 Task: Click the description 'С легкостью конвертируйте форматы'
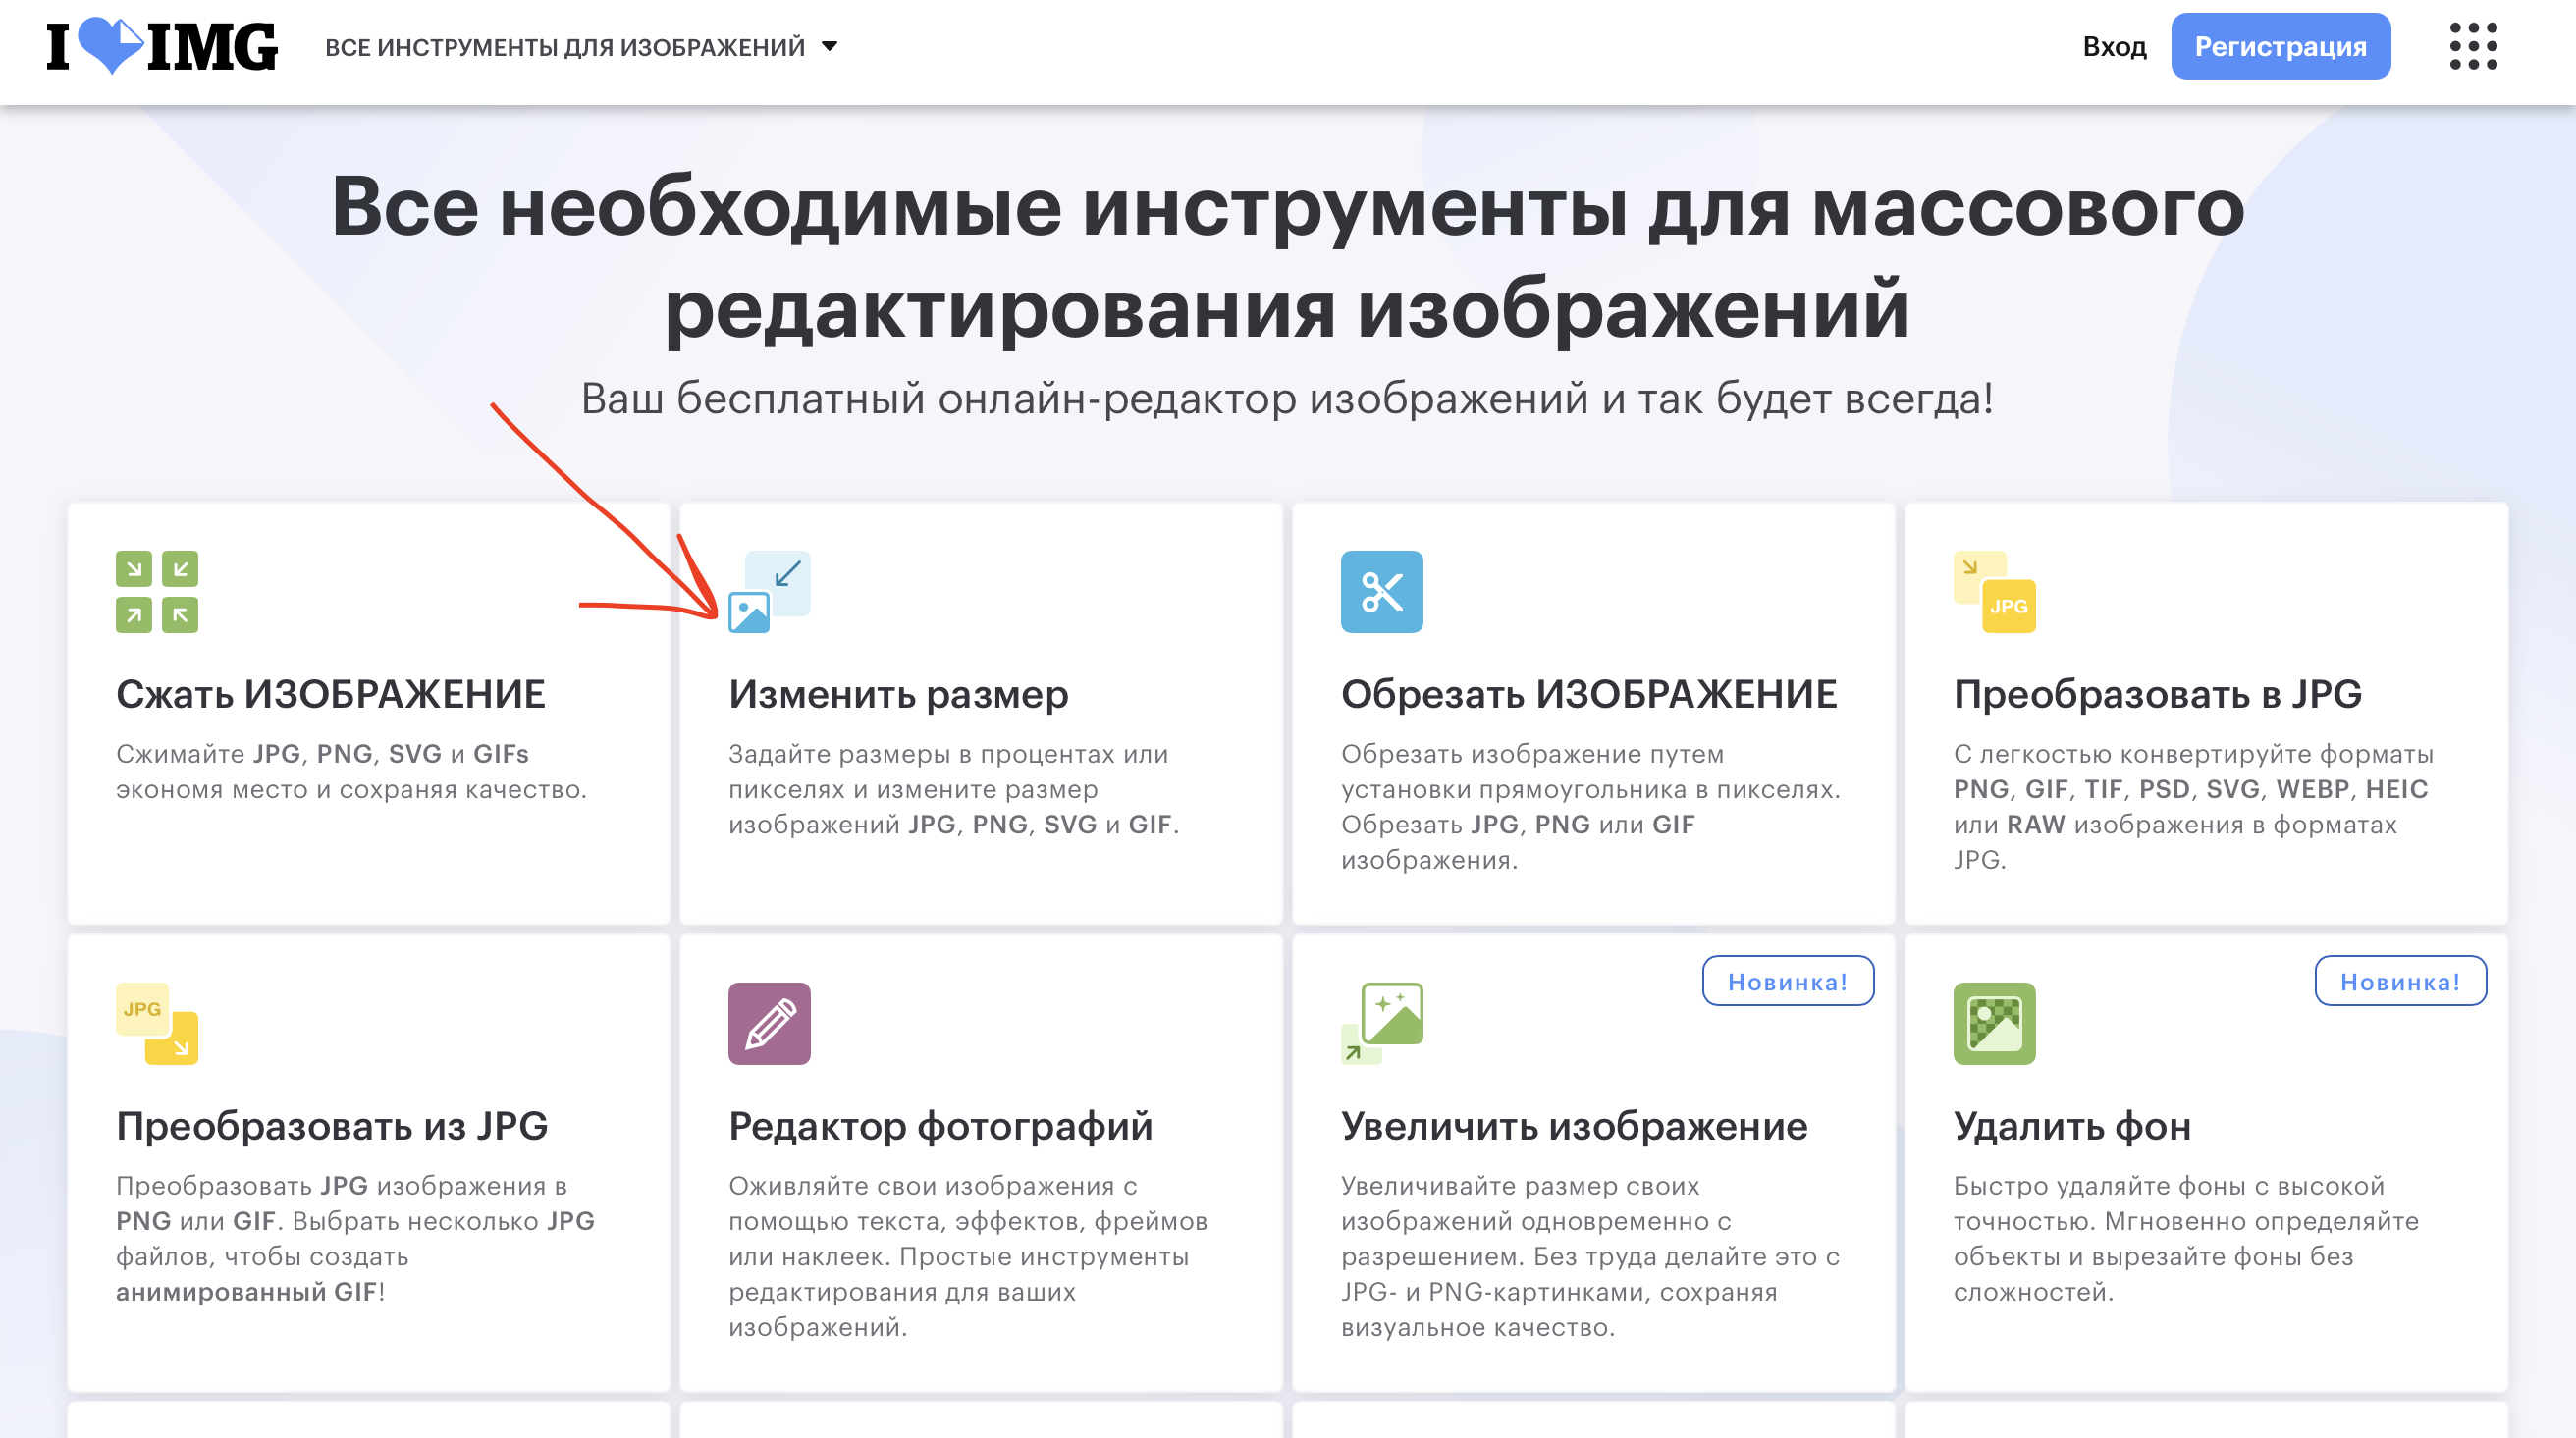coord(2193,807)
